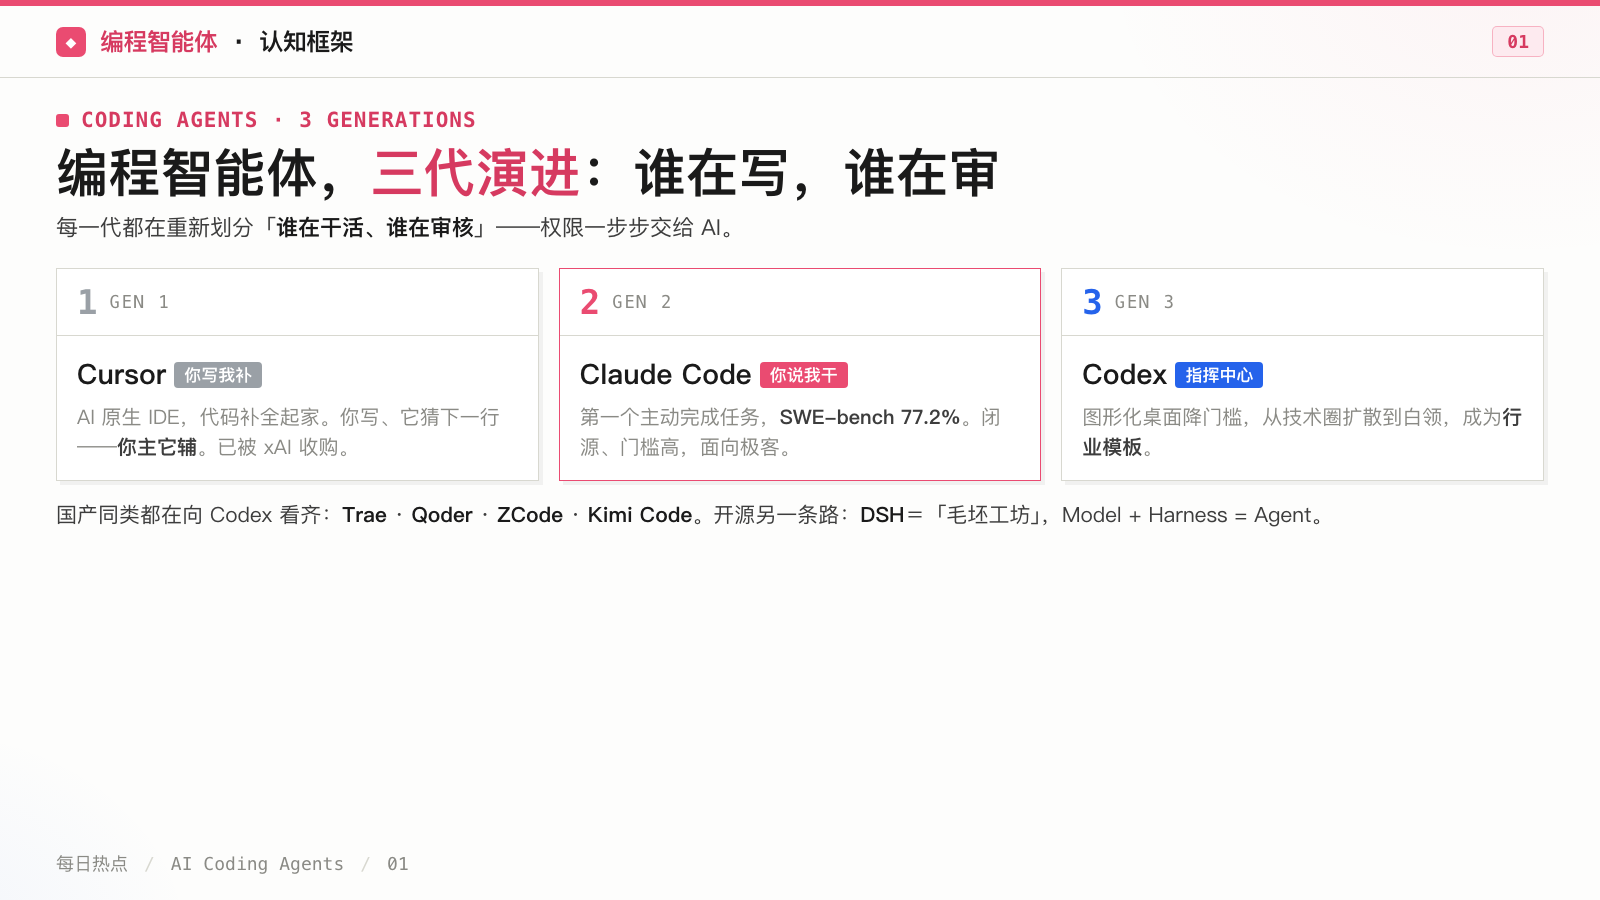Select the CODING AGENTS · 3 GENERATIONS label
Screen dimensions: 1600x900
point(278,120)
